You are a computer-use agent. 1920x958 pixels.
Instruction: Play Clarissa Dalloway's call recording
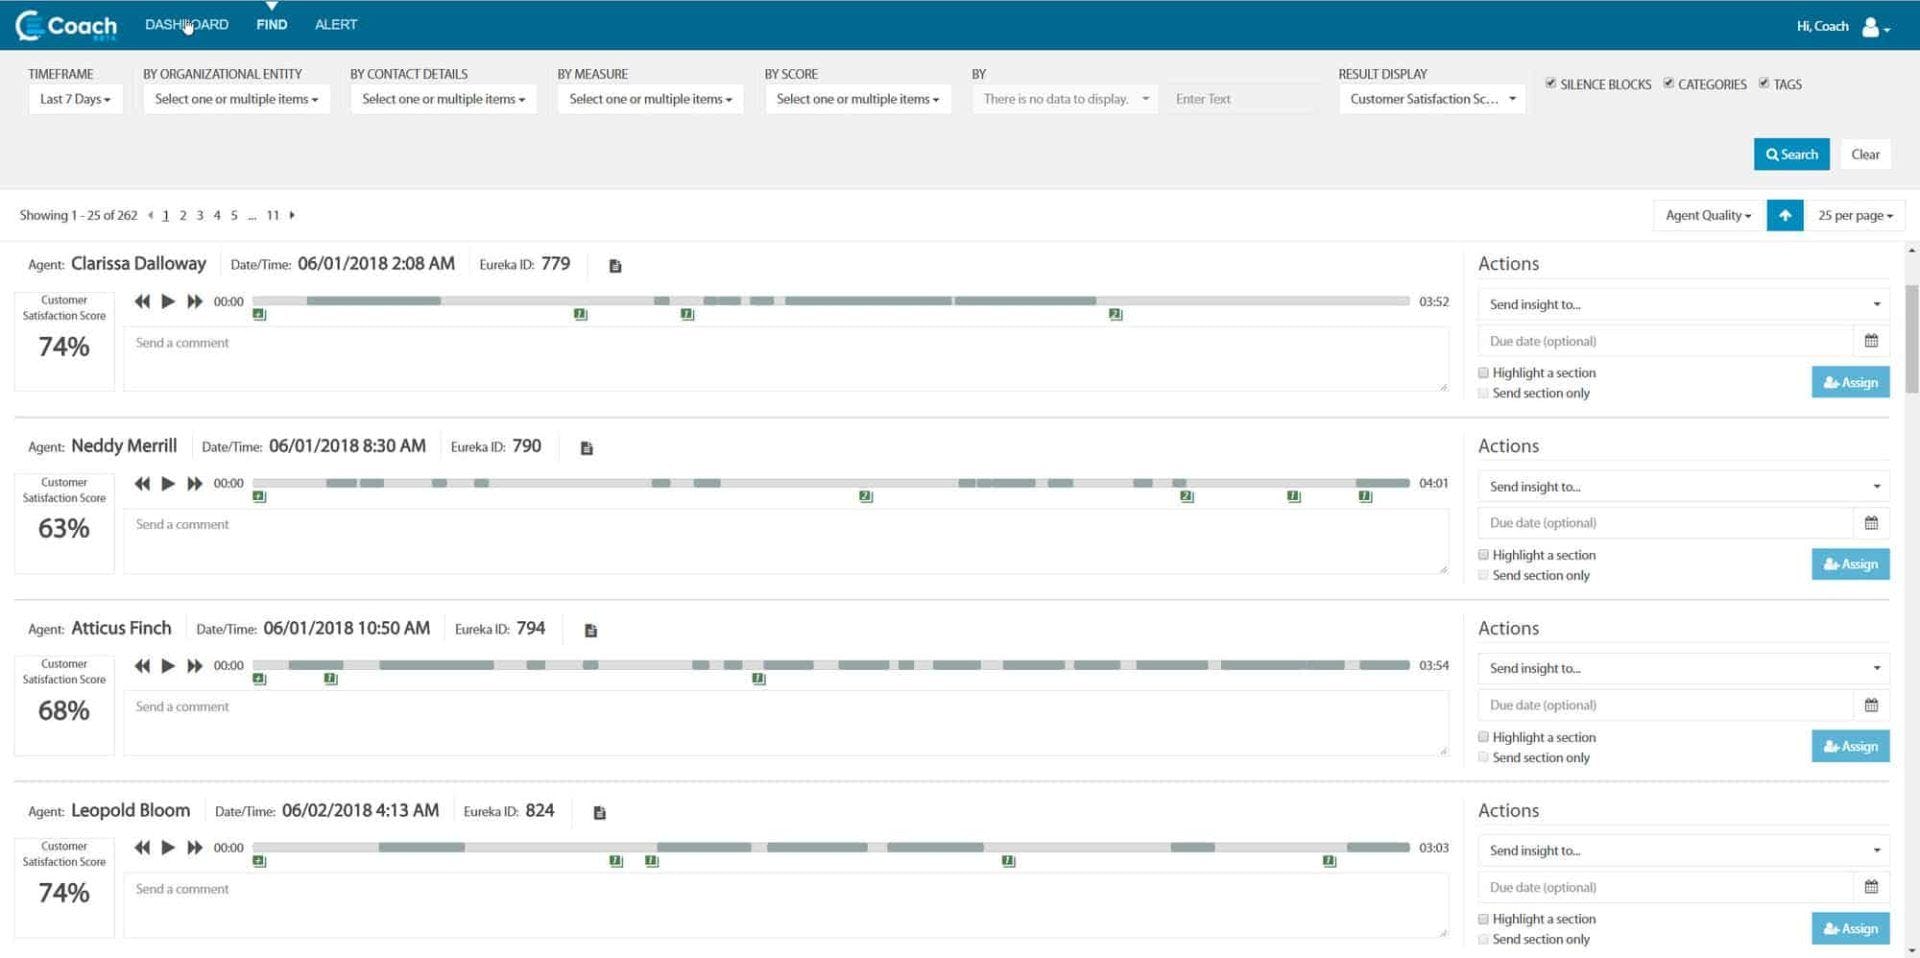(167, 301)
